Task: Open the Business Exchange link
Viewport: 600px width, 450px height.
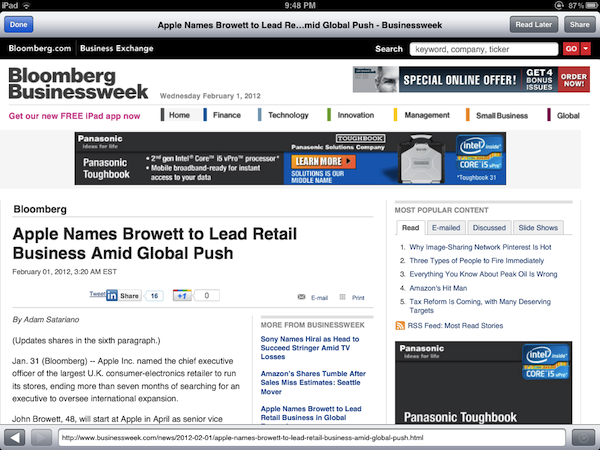Action: pyautogui.click(x=117, y=49)
